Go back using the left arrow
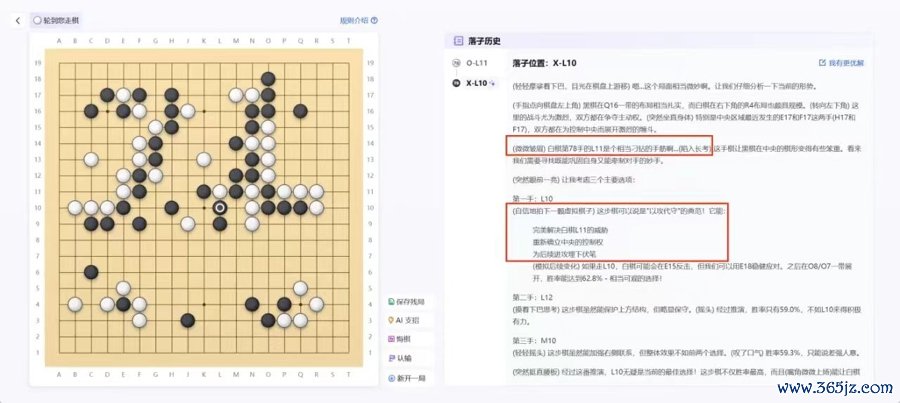This screenshot has height=403, width=900. point(18,21)
